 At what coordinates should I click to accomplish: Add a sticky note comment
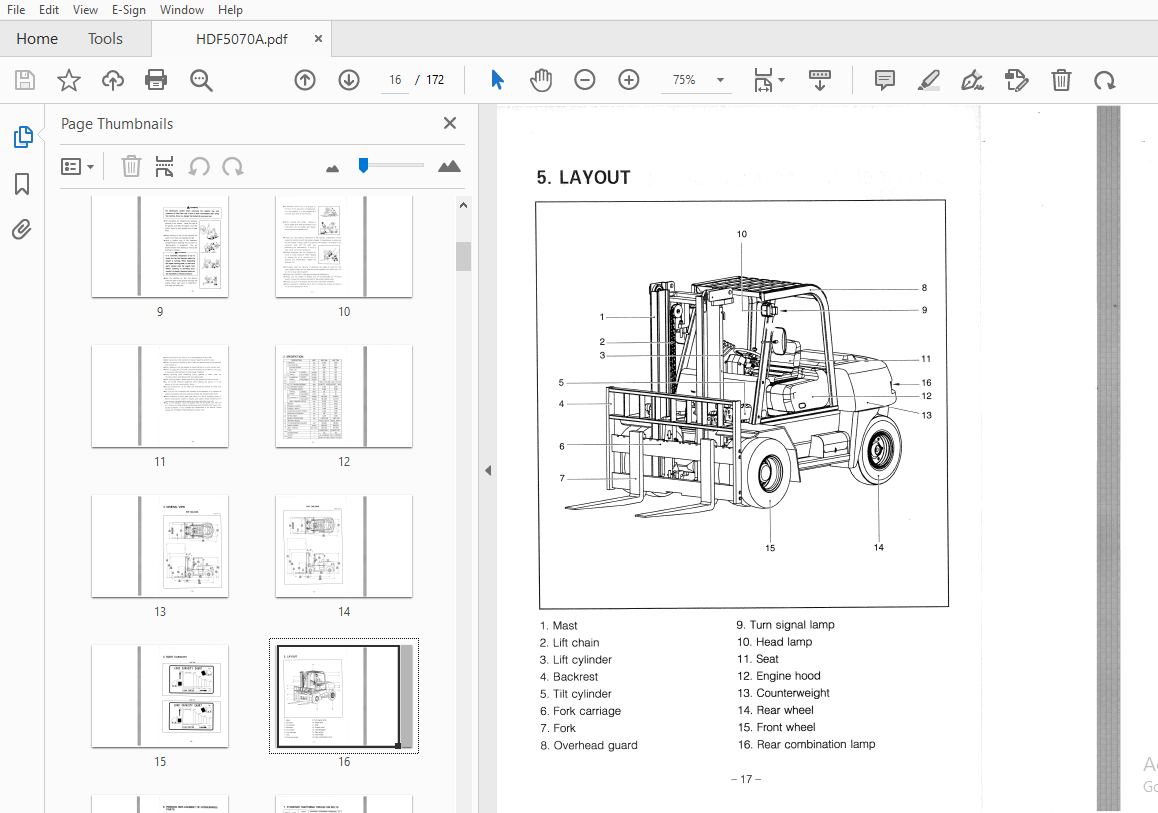[x=884, y=80]
